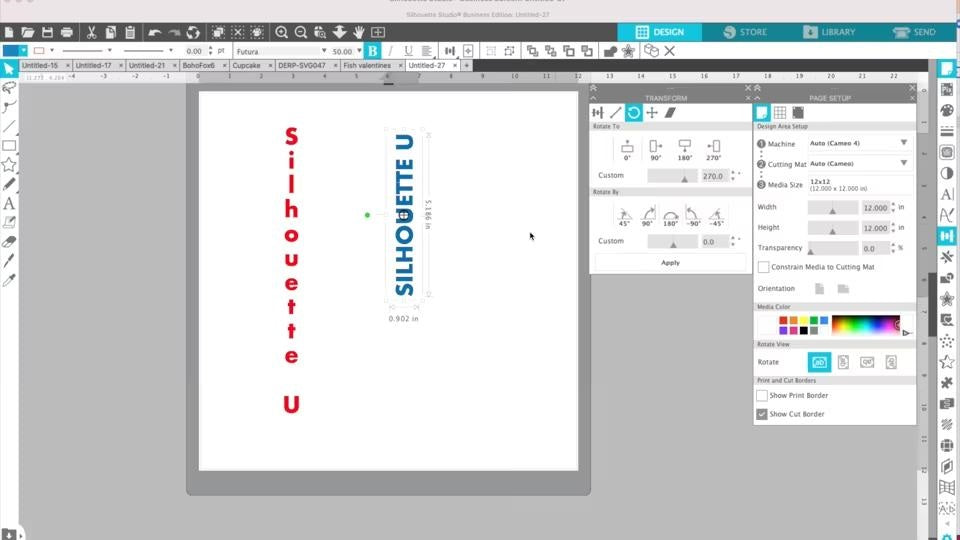This screenshot has width=960, height=540.
Task: Collapse the Transform panel
Action: pyautogui.click(x=593, y=98)
